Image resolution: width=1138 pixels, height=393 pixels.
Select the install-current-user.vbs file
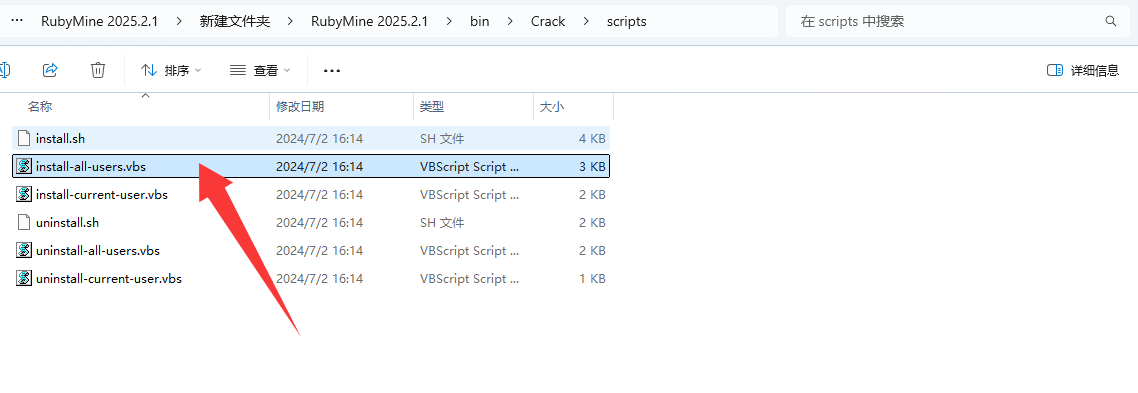pos(311,195)
